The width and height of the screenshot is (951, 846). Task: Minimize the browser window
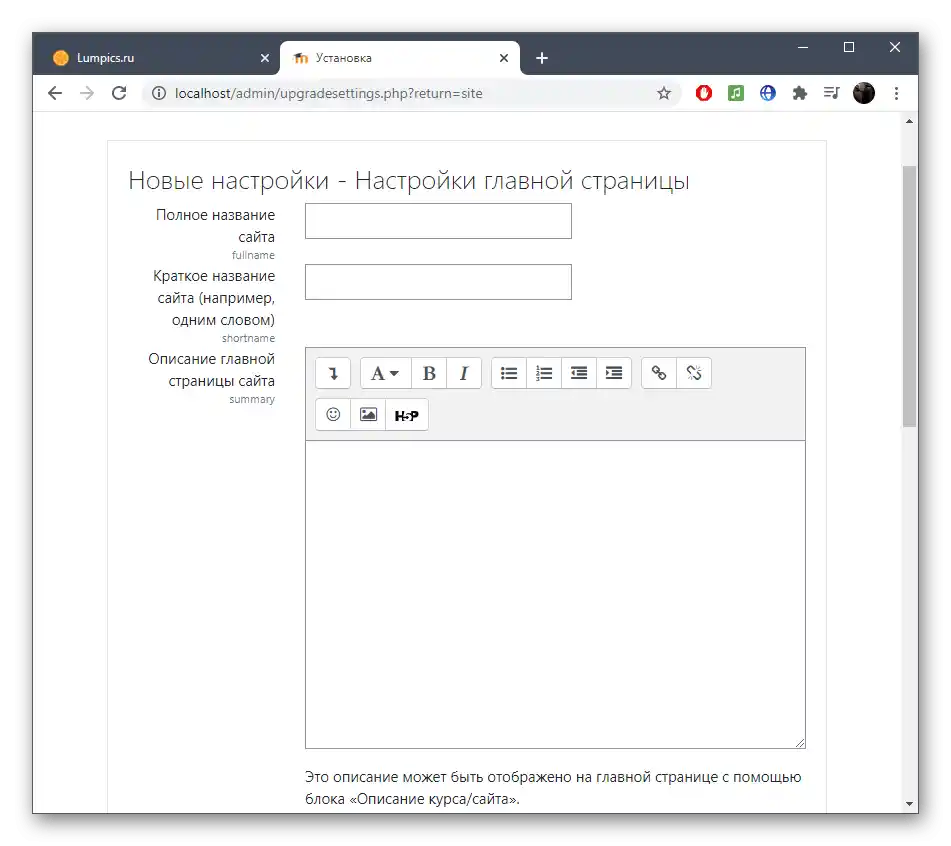tap(803, 47)
